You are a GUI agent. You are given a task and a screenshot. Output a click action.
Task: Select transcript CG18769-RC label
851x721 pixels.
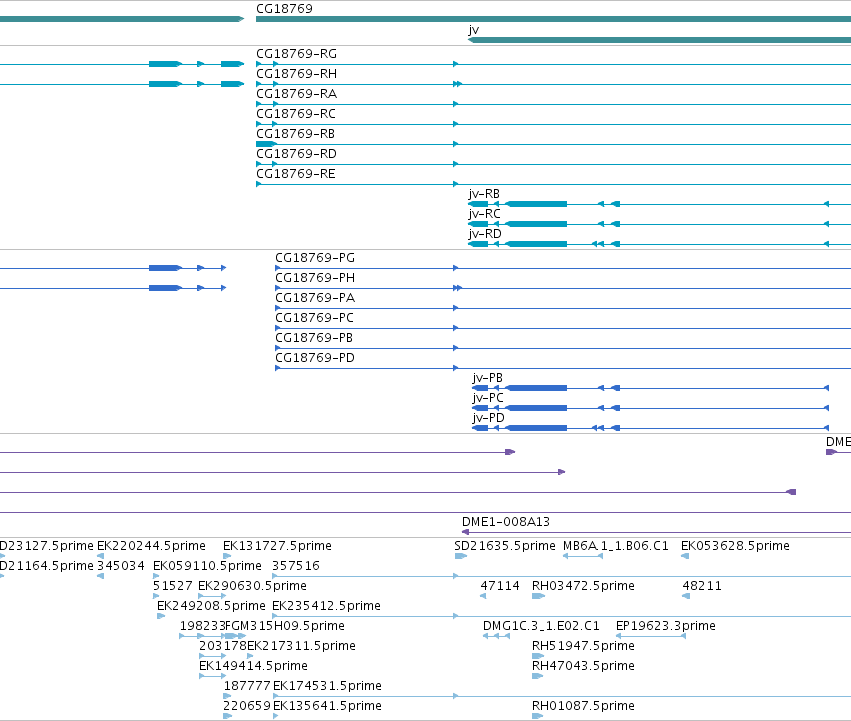[x=296, y=114]
